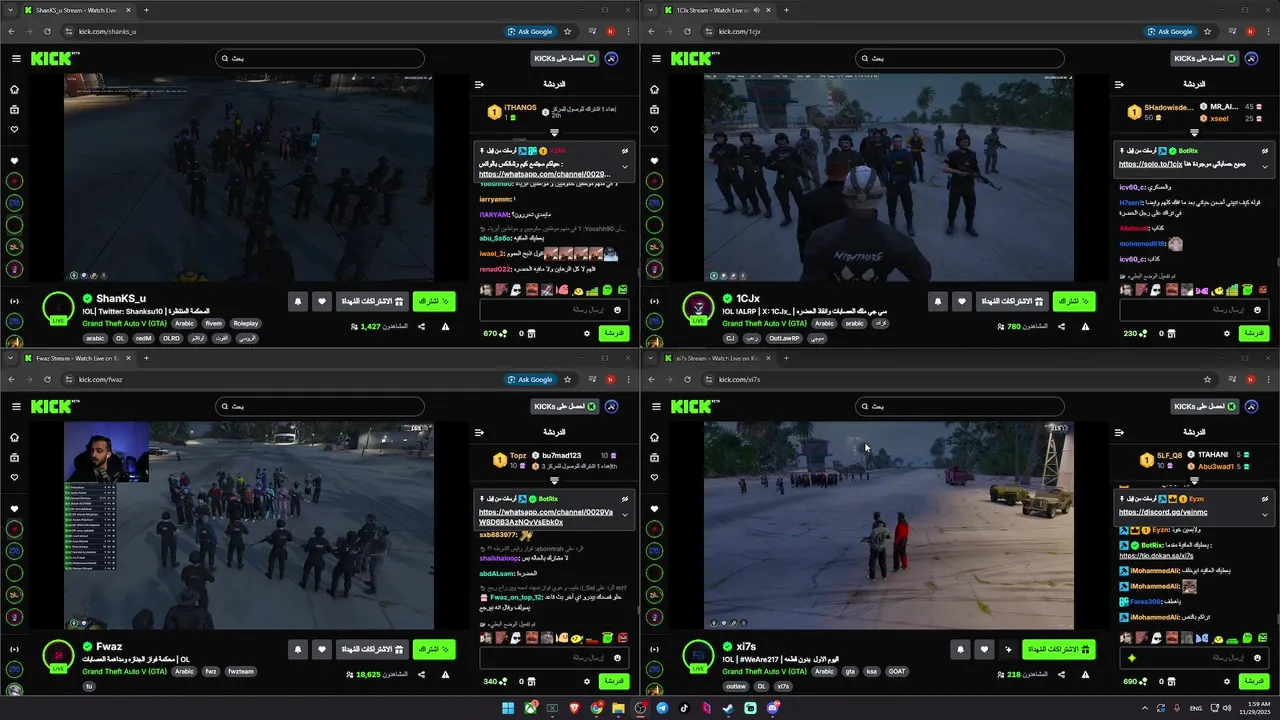Unpin the BotRix pinned message in 1CJx chat
This screenshot has height=720, width=1280.
coord(1265,150)
